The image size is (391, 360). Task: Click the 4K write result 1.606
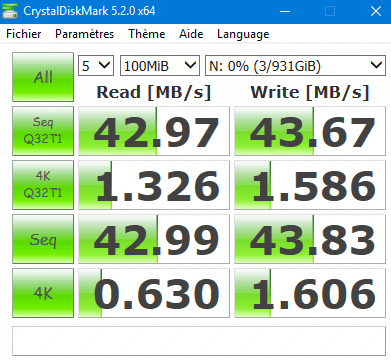pos(310,293)
